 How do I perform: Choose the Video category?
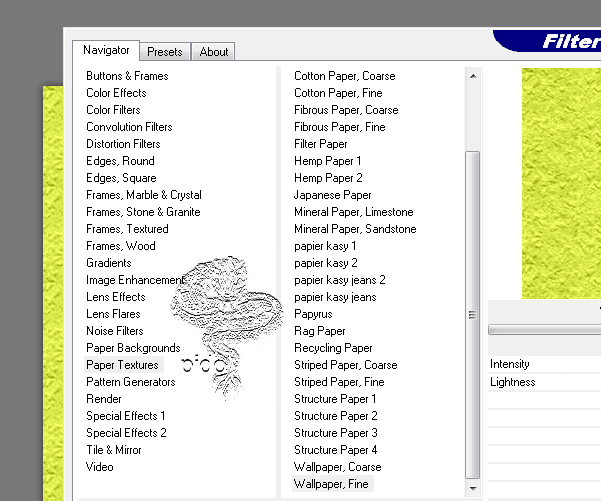(x=100, y=467)
